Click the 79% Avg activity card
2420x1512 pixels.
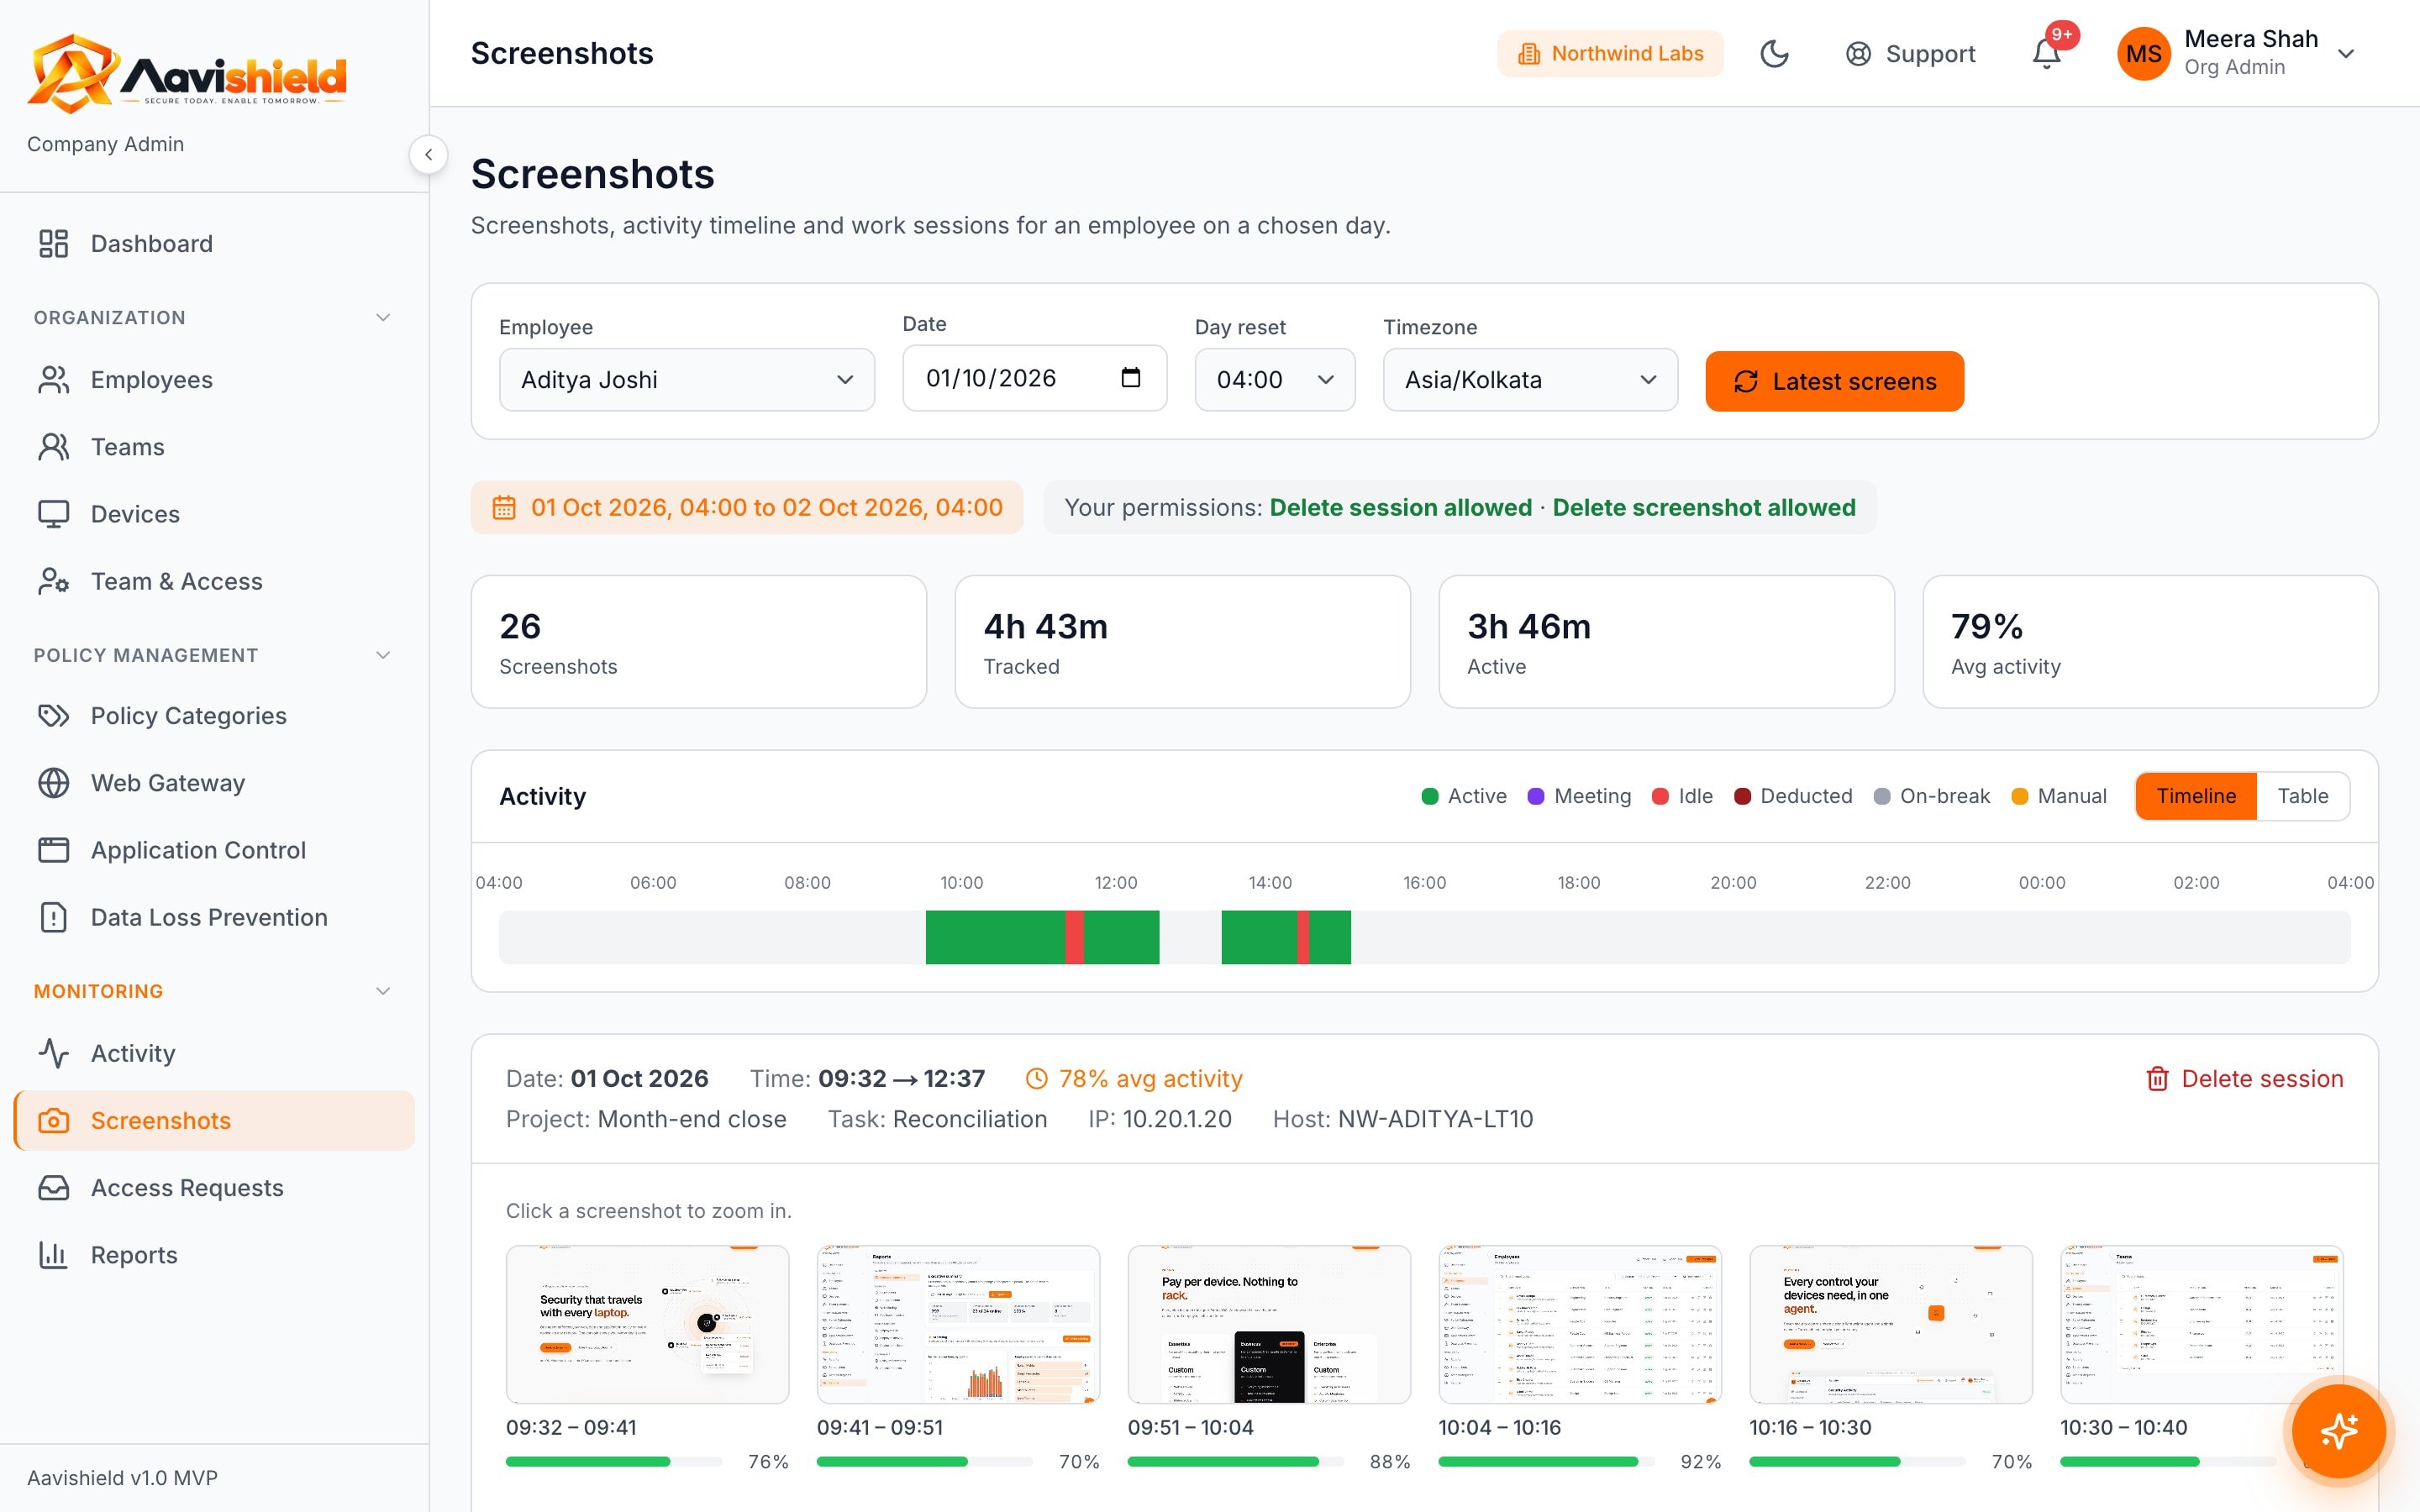pyautogui.click(x=2150, y=642)
